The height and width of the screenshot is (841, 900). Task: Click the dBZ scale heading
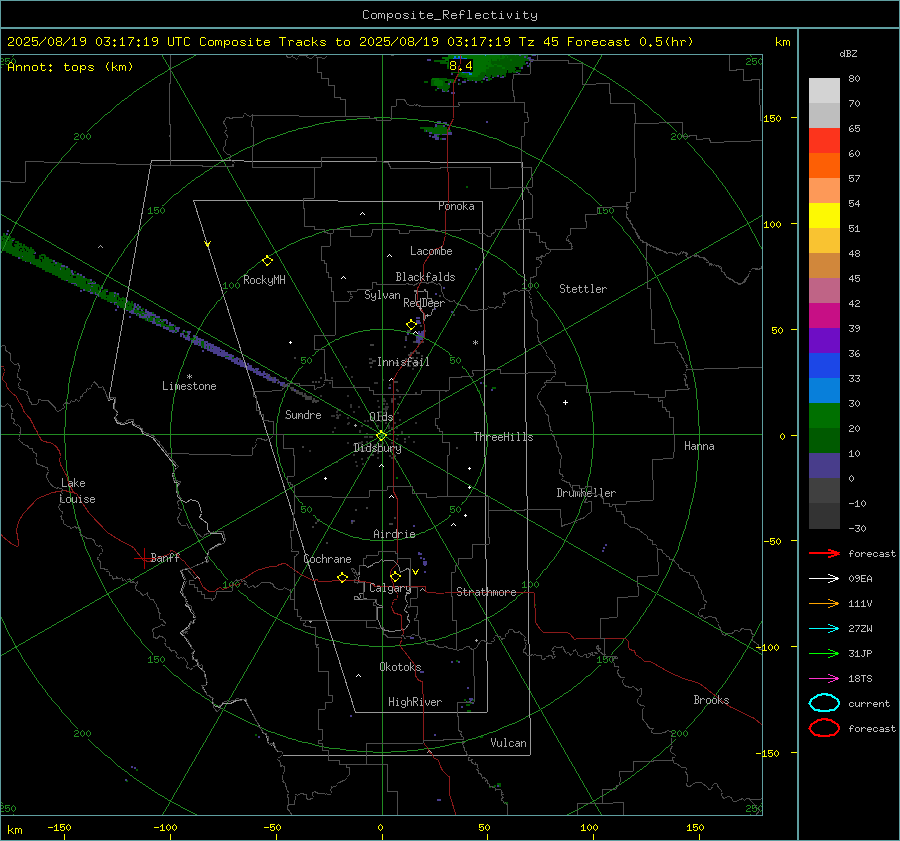[848, 53]
